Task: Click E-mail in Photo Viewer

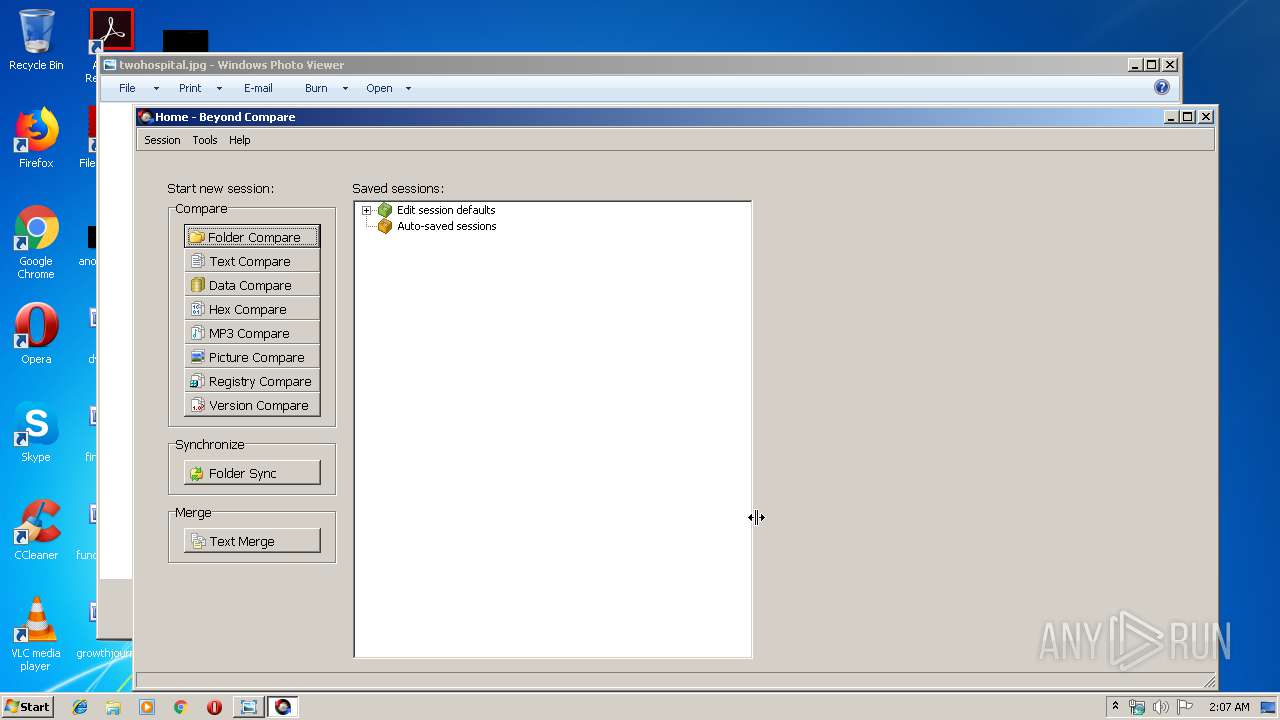Action: (258, 88)
